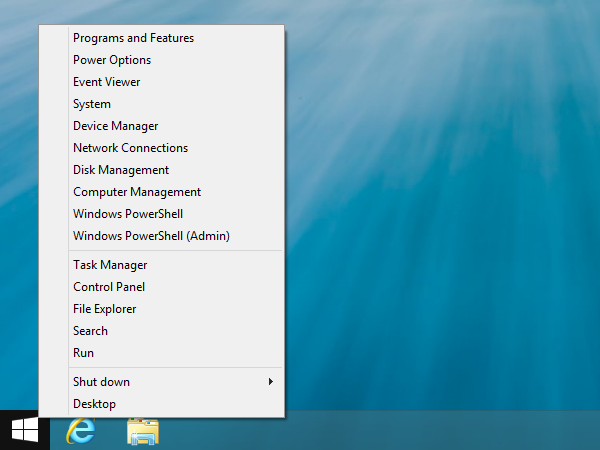Viewport: 600px width, 450px height.
Task: Pick File Explorer in the context menu
Action: [x=104, y=309]
